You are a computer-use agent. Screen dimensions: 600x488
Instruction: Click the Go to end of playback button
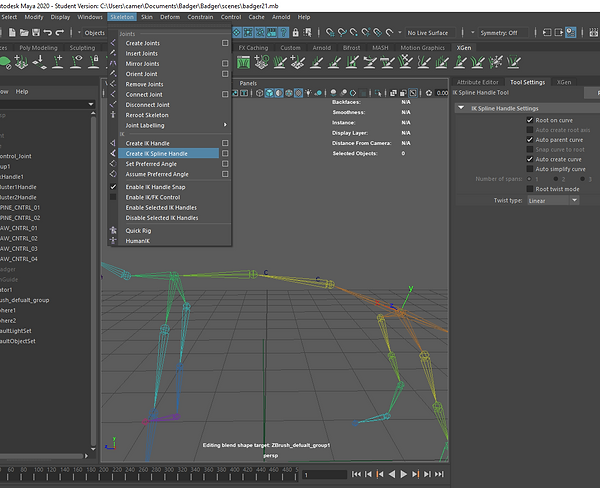click(x=439, y=474)
